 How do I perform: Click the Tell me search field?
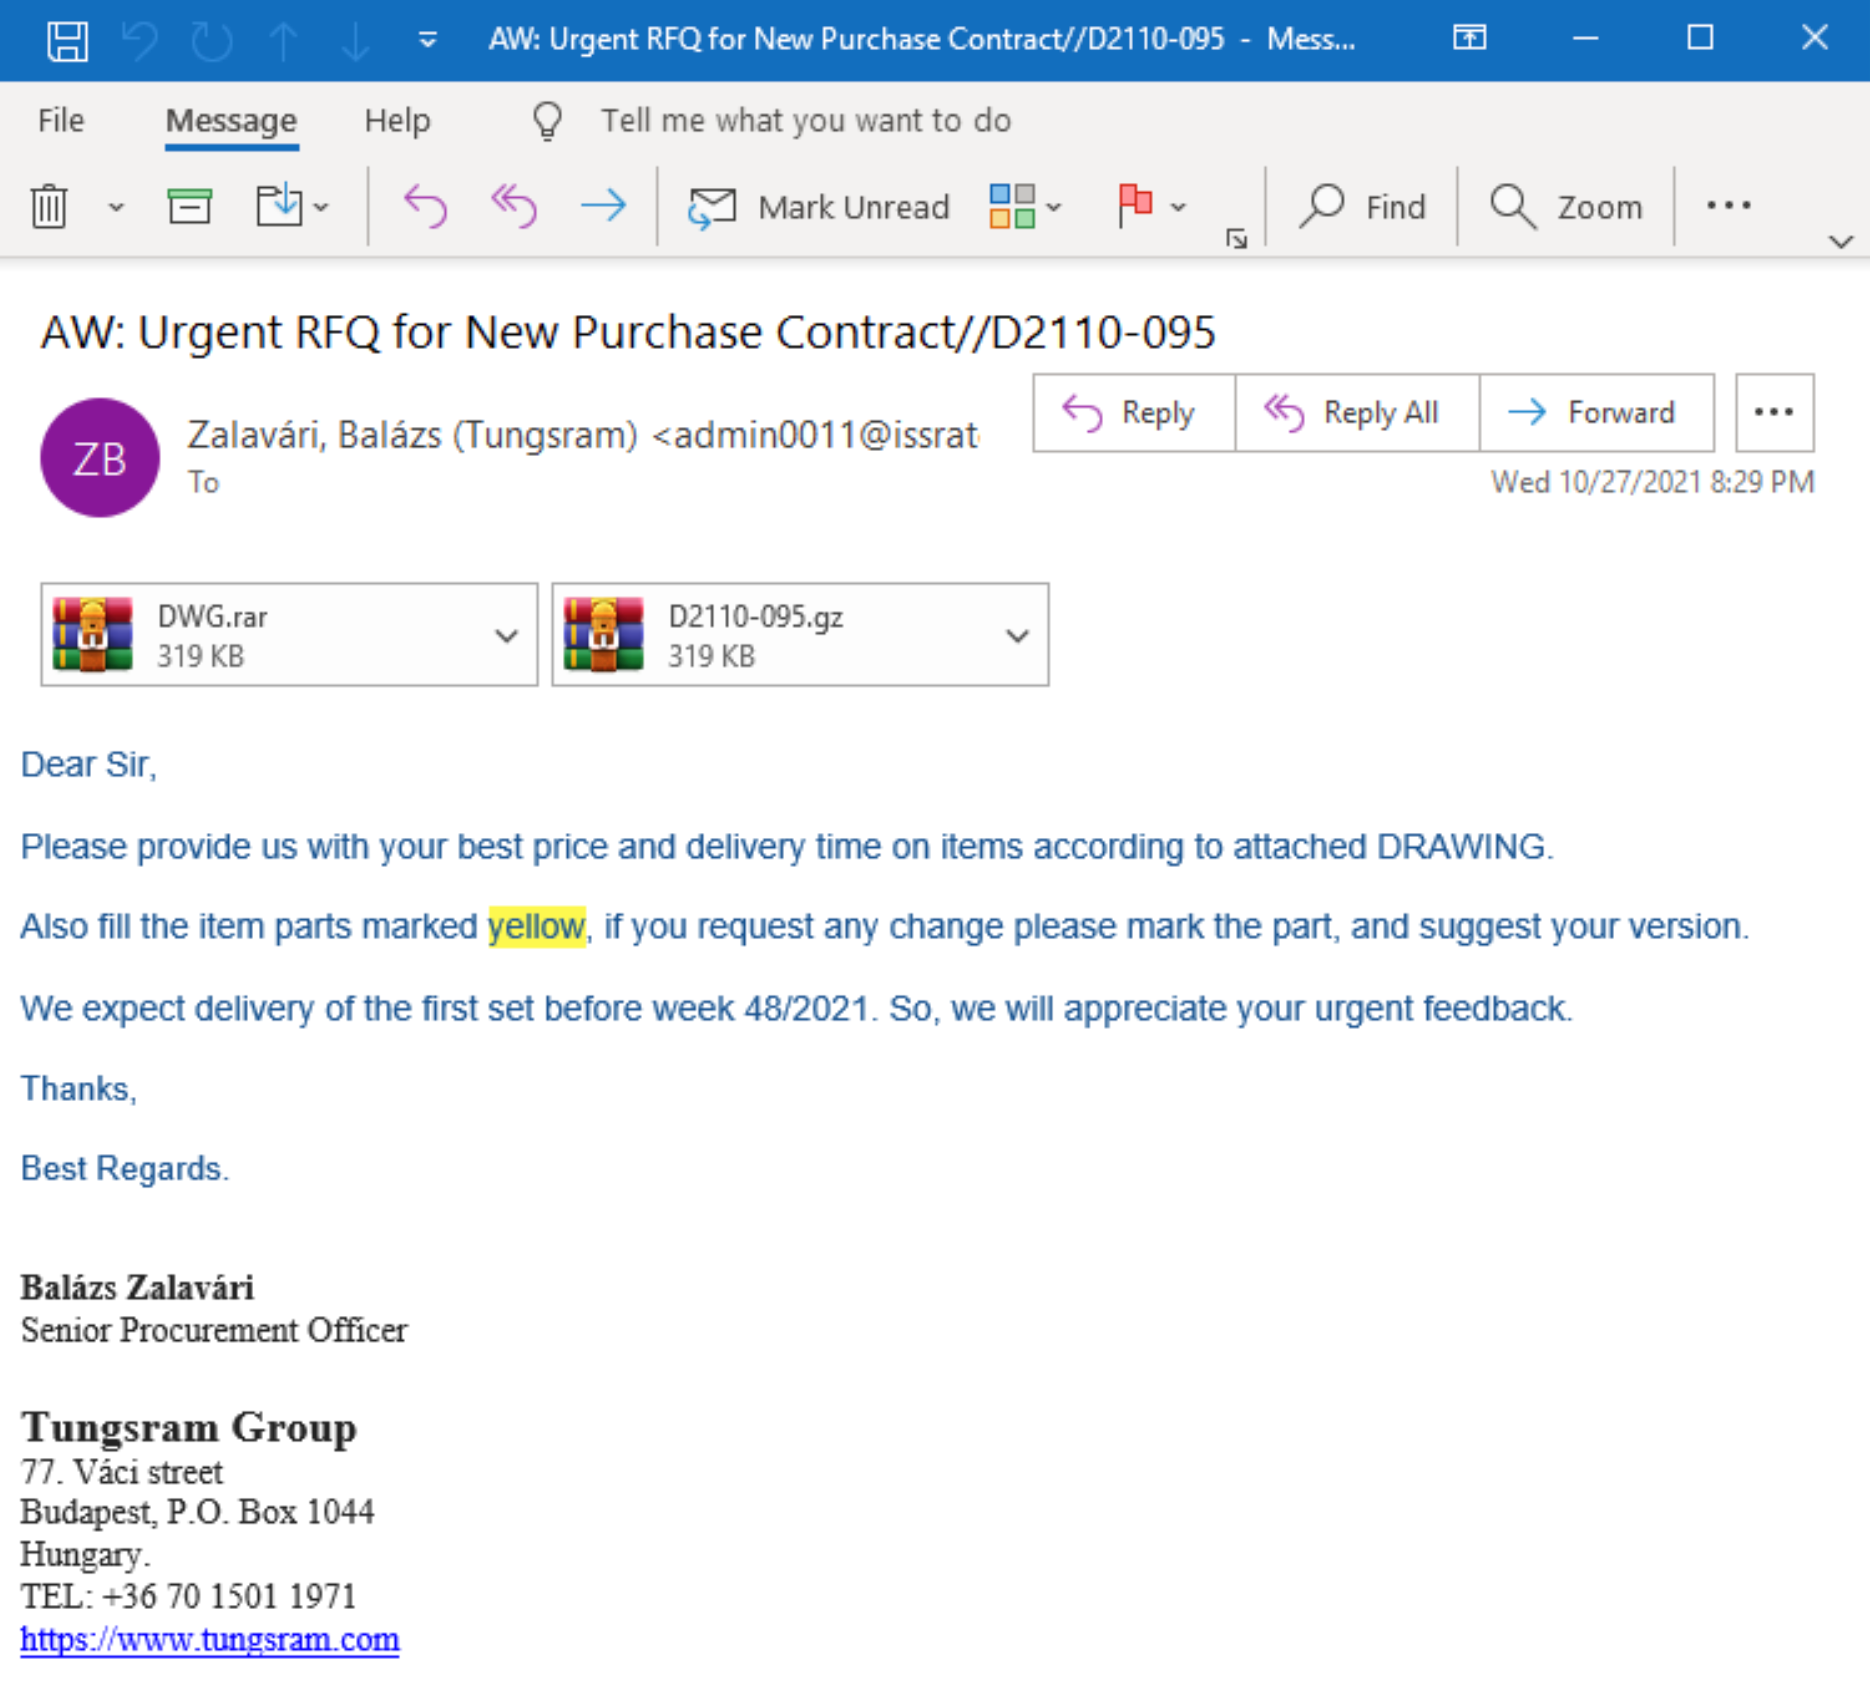[x=805, y=121]
